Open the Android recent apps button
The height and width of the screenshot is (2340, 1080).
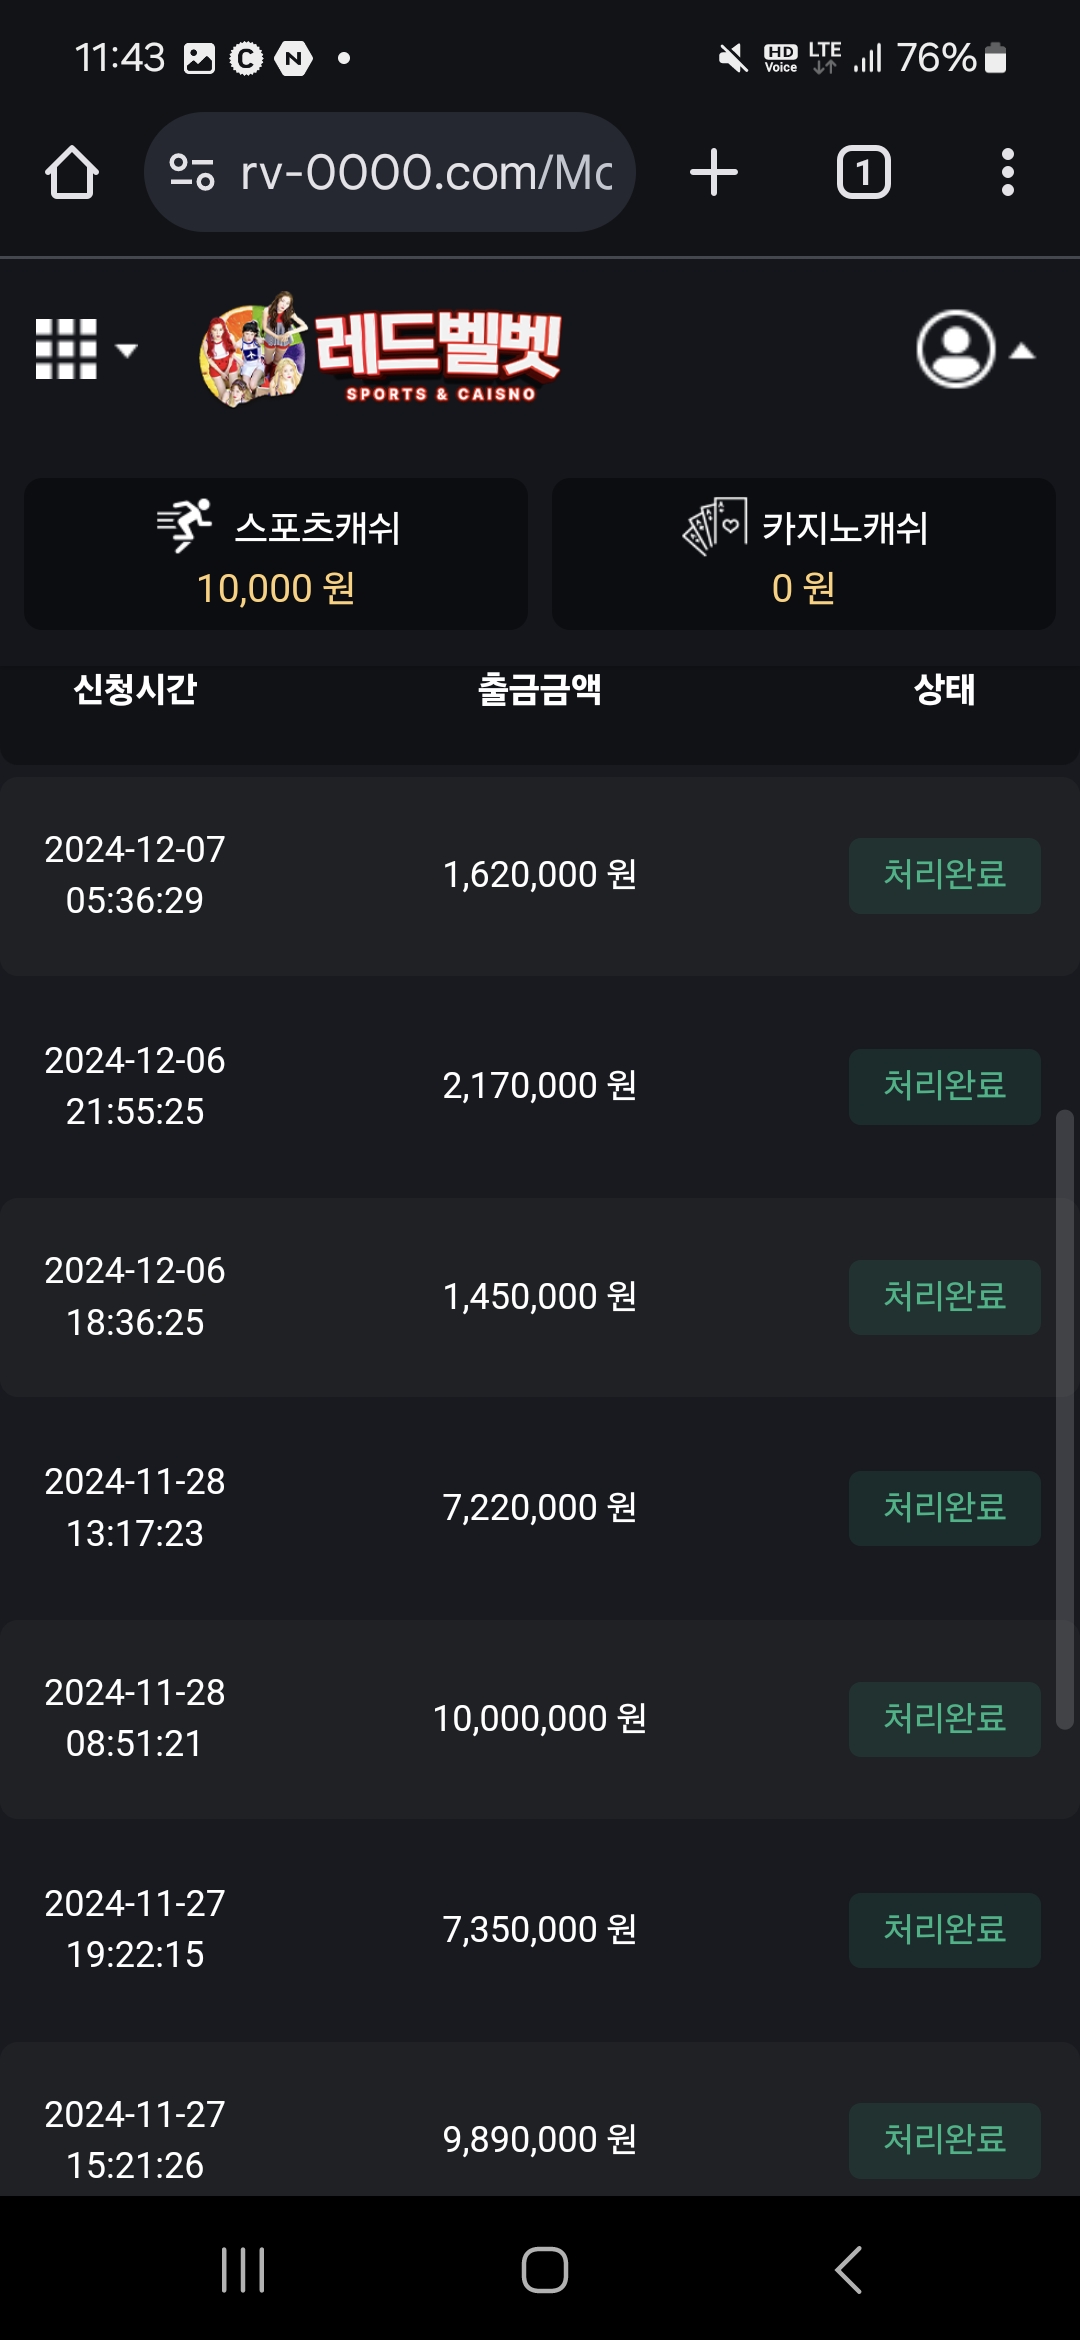[x=243, y=2269]
